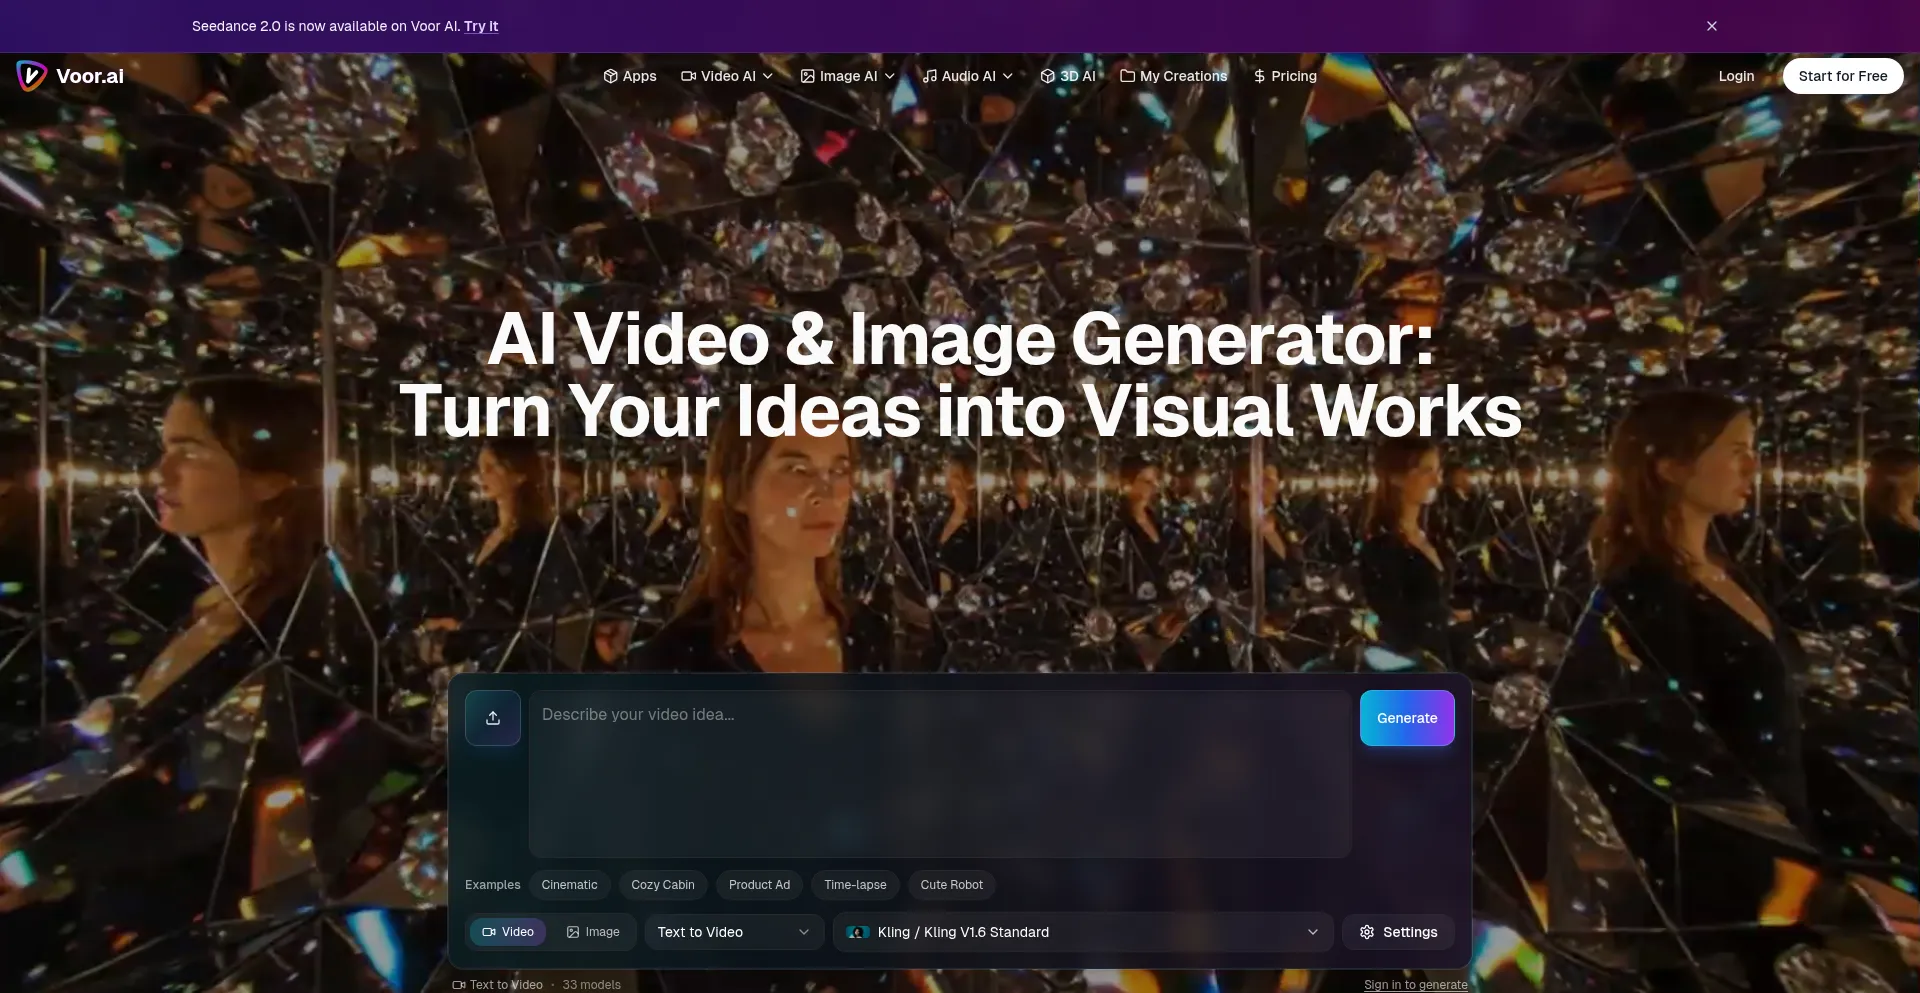The width and height of the screenshot is (1920, 993).
Task: Dismiss the Seedance announcement banner
Action: pyautogui.click(x=1712, y=26)
